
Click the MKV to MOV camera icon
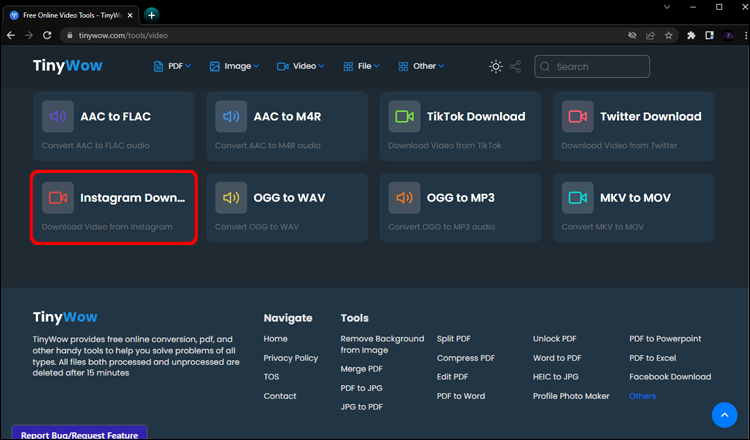pyautogui.click(x=577, y=198)
